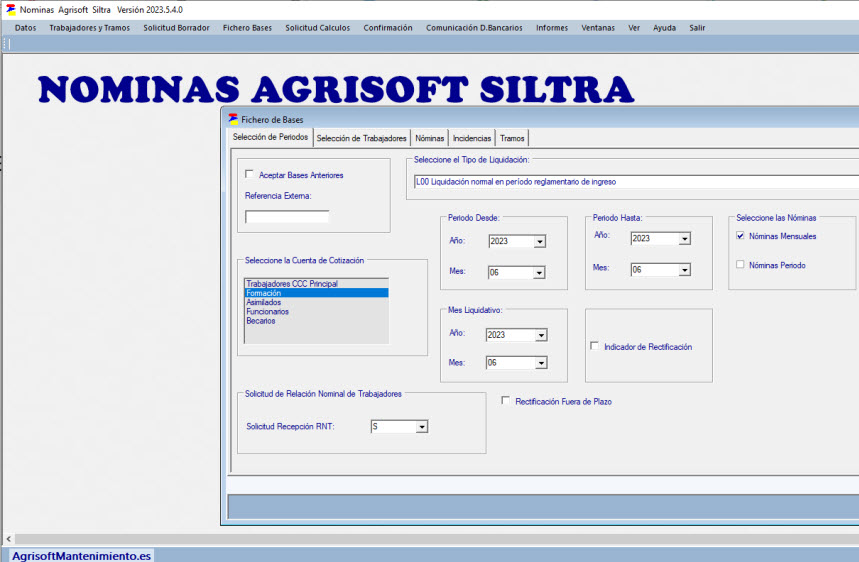This screenshot has height=562, width=859.
Task: Open the Solicitud Calculos menu
Action: click(318, 28)
